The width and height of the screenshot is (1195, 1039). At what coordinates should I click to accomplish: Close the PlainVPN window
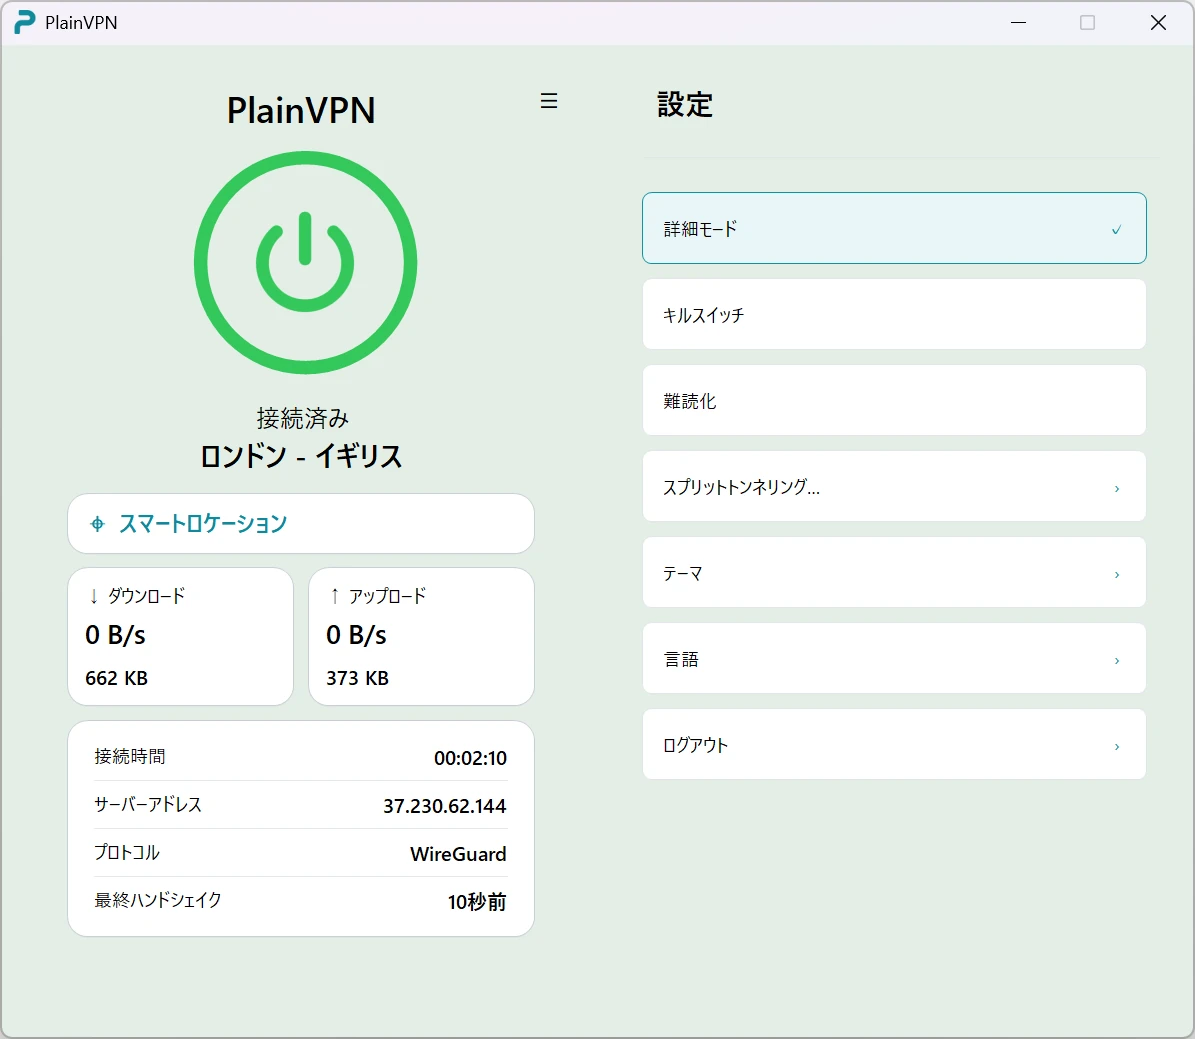1158,22
